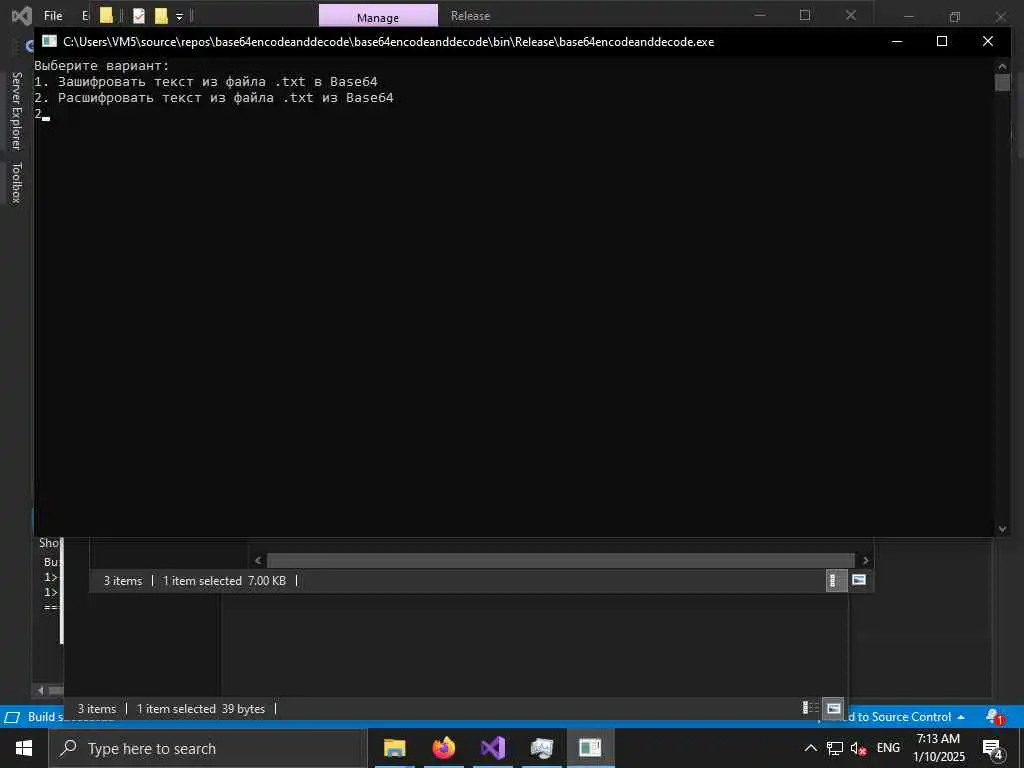Click left arrow of Output panel scrollbar
Image resolution: width=1024 pixels, height=768 pixels.
click(40, 690)
